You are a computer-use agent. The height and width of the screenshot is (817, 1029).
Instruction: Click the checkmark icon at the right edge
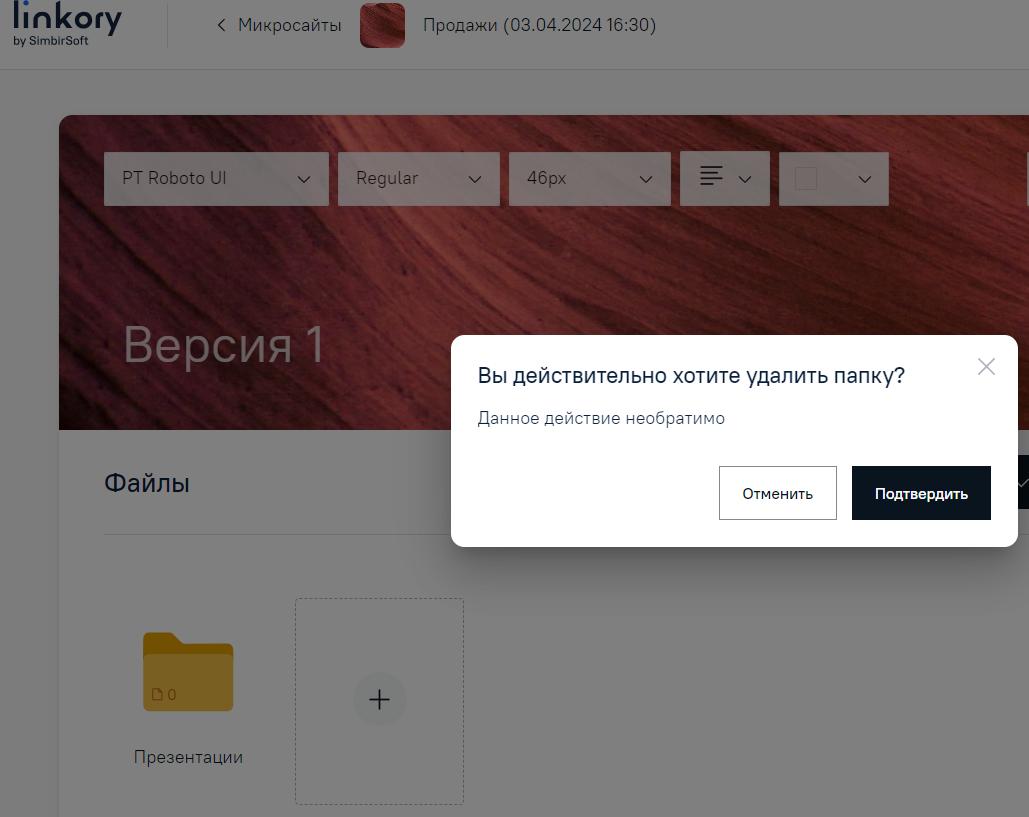[x=1021, y=483]
